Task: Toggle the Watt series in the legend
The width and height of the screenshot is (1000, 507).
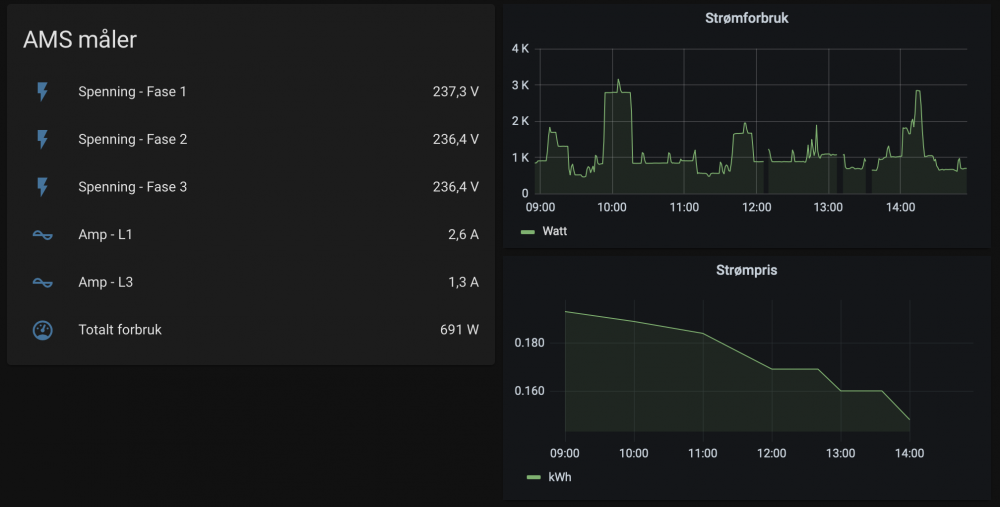Action: 554,232
